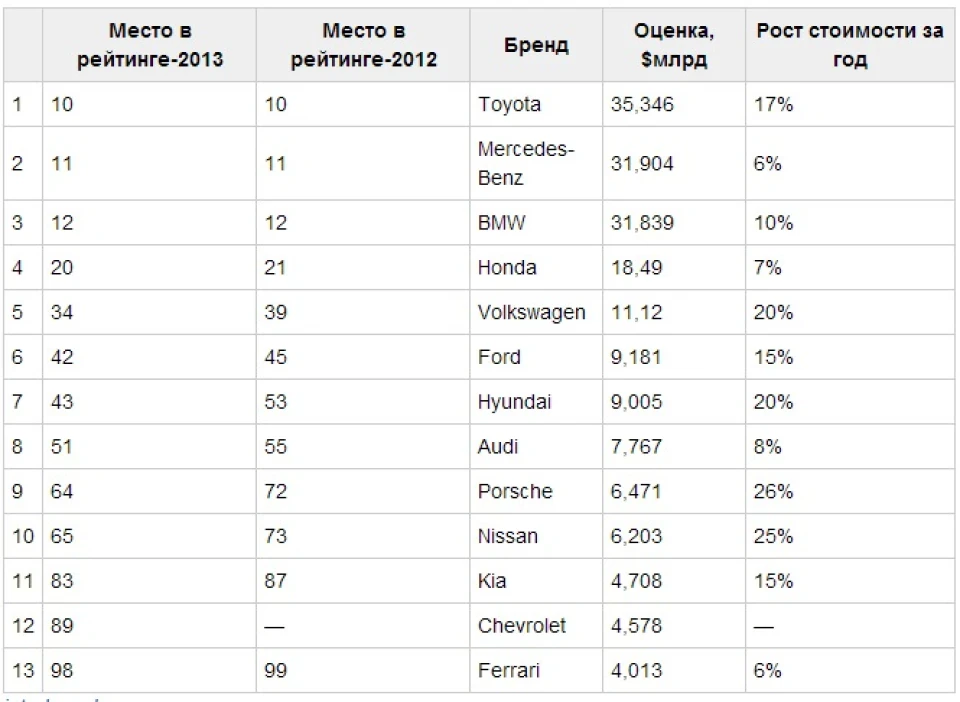The width and height of the screenshot is (960, 702).
Task: Click the Nissan brand cell
Action: pyautogui.click(x=536, y=536)
